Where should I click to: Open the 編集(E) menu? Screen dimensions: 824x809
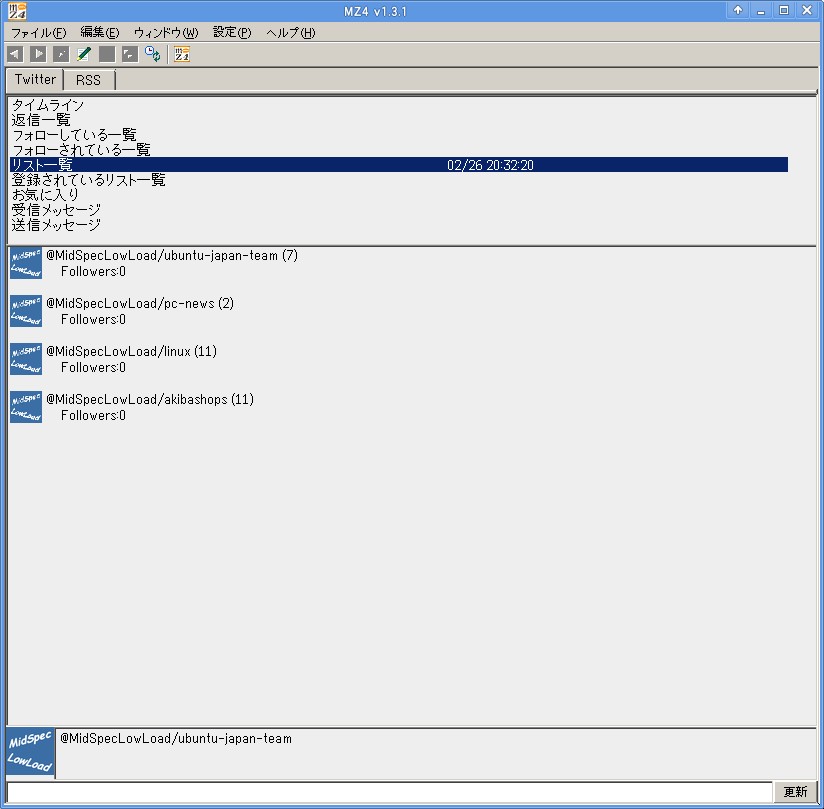tap(100, 33)
